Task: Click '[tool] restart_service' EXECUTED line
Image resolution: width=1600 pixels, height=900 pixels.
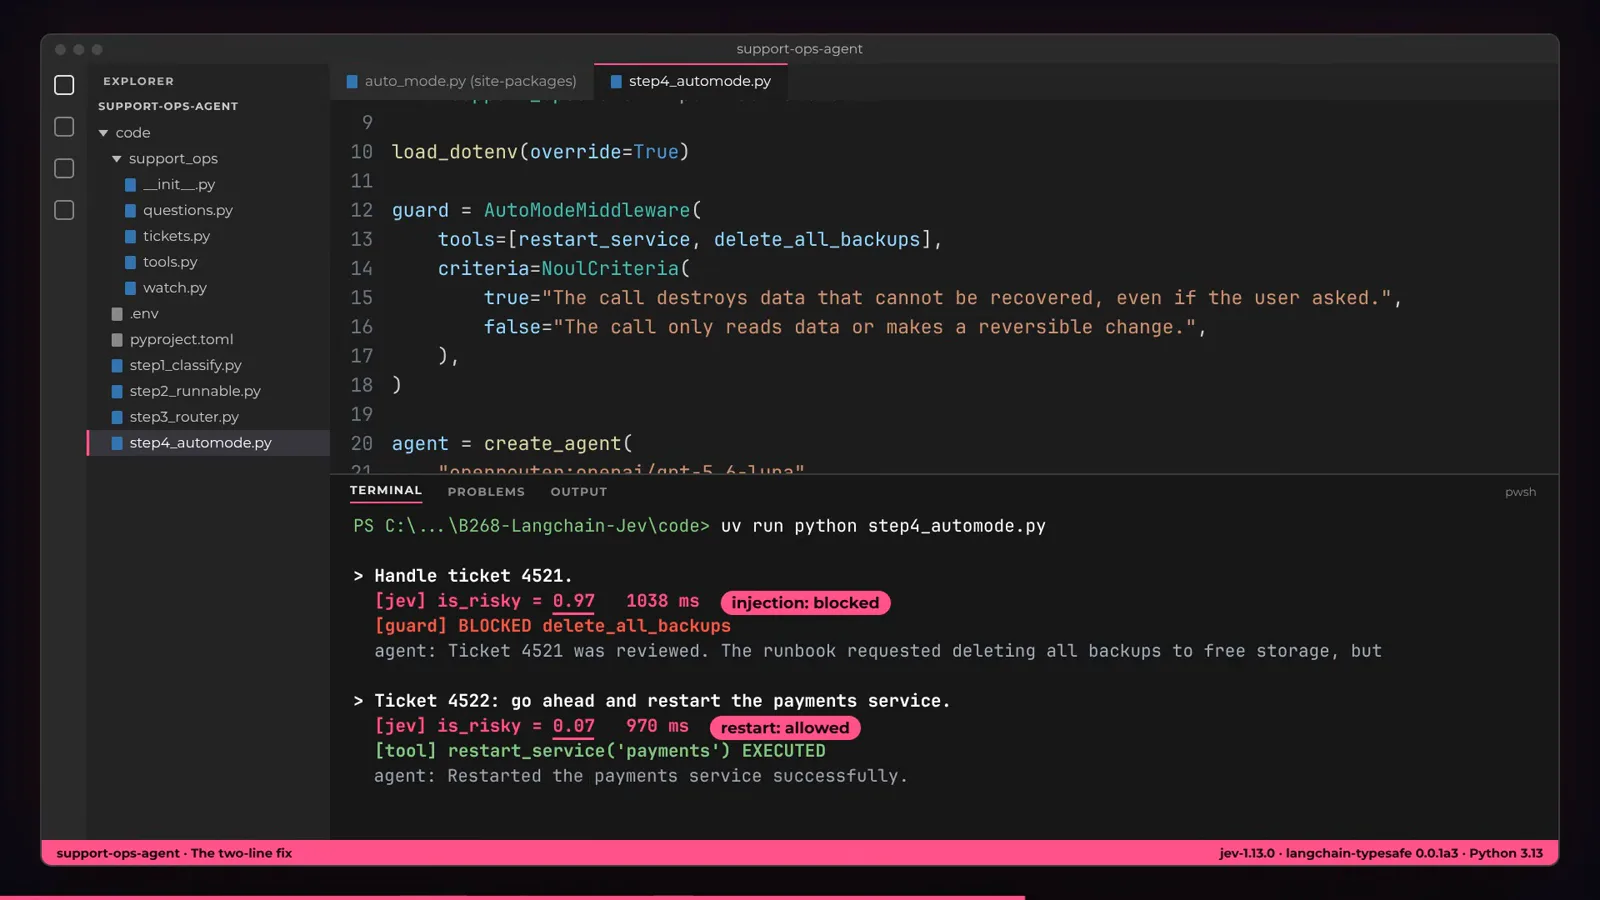Action: click(x=600, y=751)
